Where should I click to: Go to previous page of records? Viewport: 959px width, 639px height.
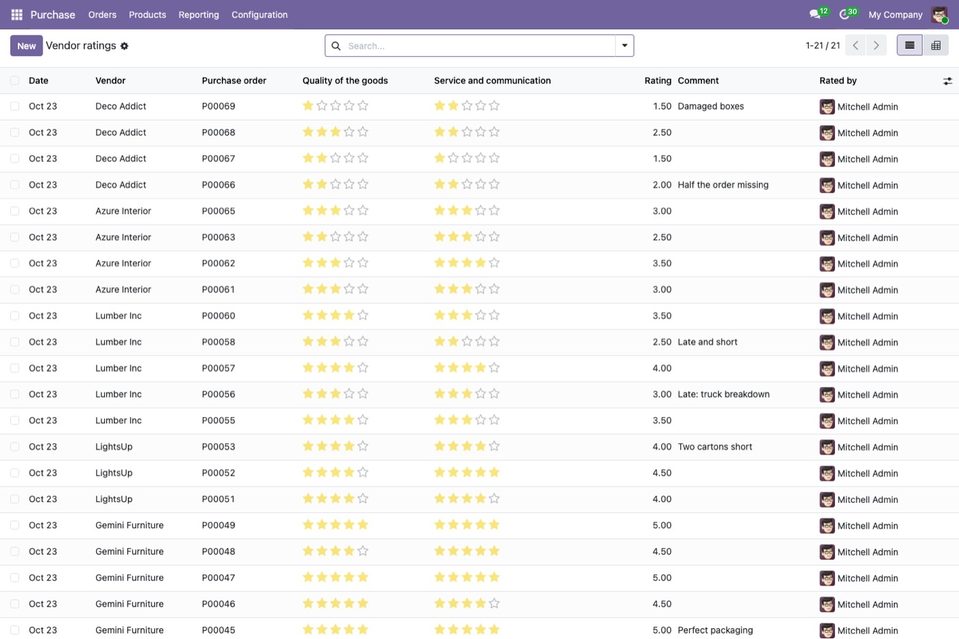coord(856,45)
